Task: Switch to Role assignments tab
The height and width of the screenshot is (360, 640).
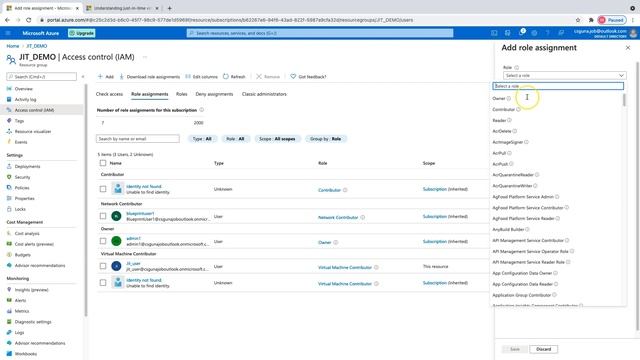Action: [149, 94]
